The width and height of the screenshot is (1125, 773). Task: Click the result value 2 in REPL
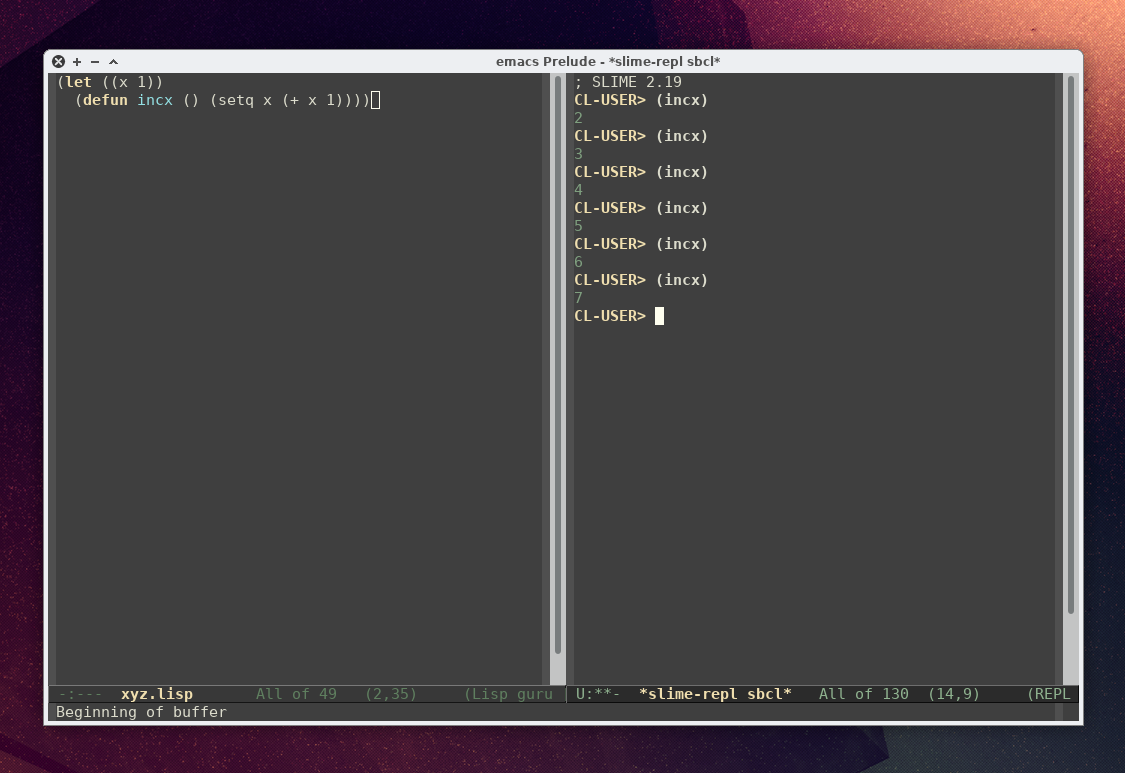pyautogui.click(x=578, y=118)
